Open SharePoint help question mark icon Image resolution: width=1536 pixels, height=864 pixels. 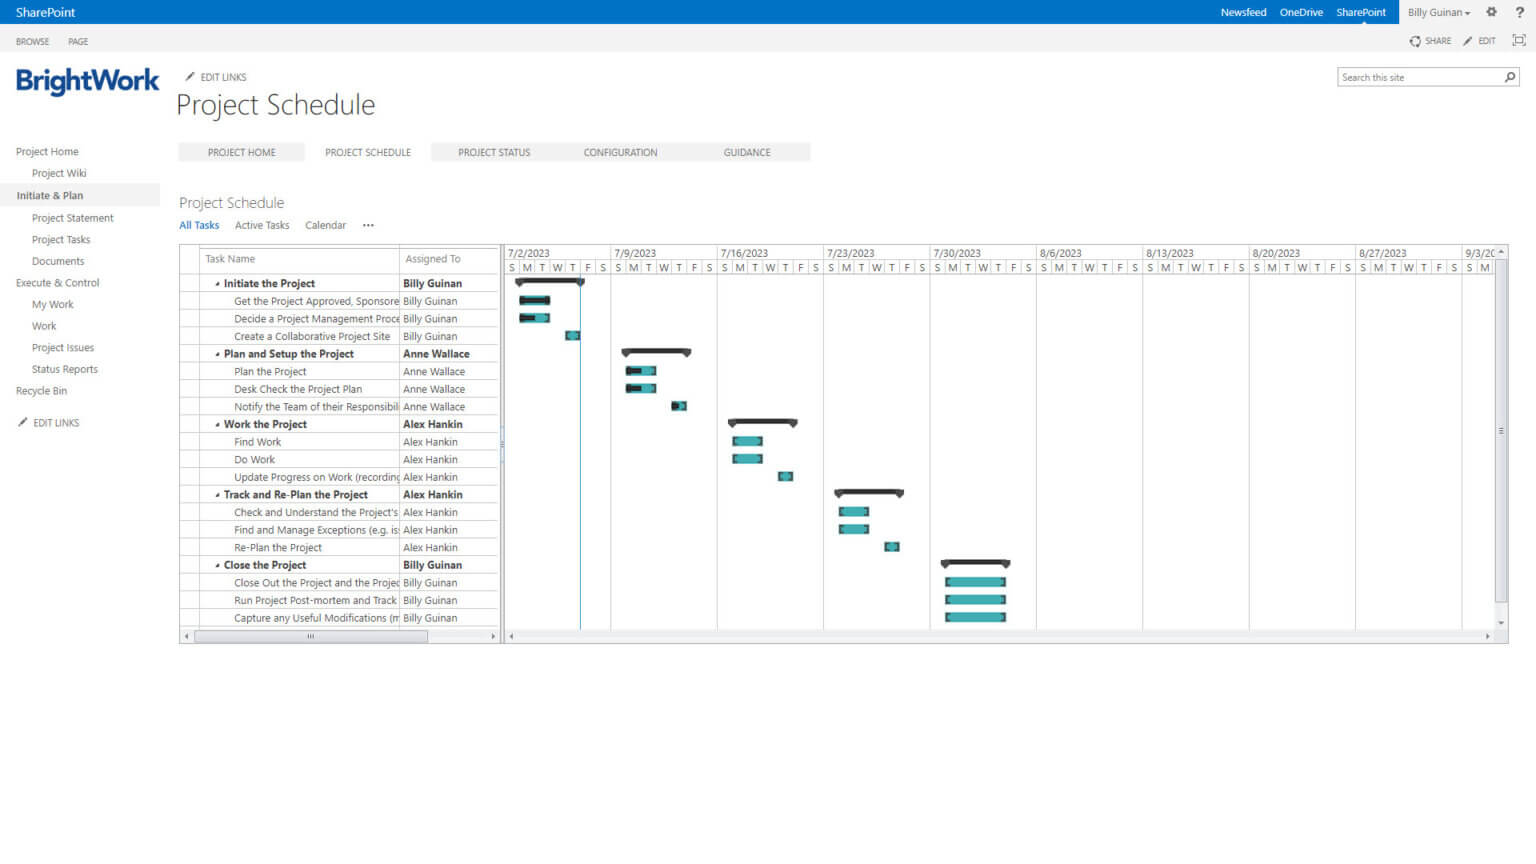1519,12
